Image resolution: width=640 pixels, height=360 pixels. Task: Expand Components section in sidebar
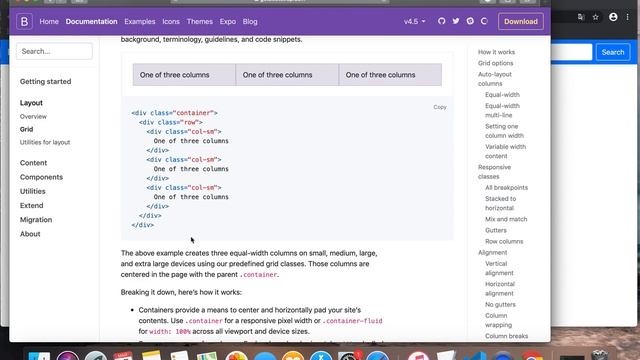pos(41,177)
